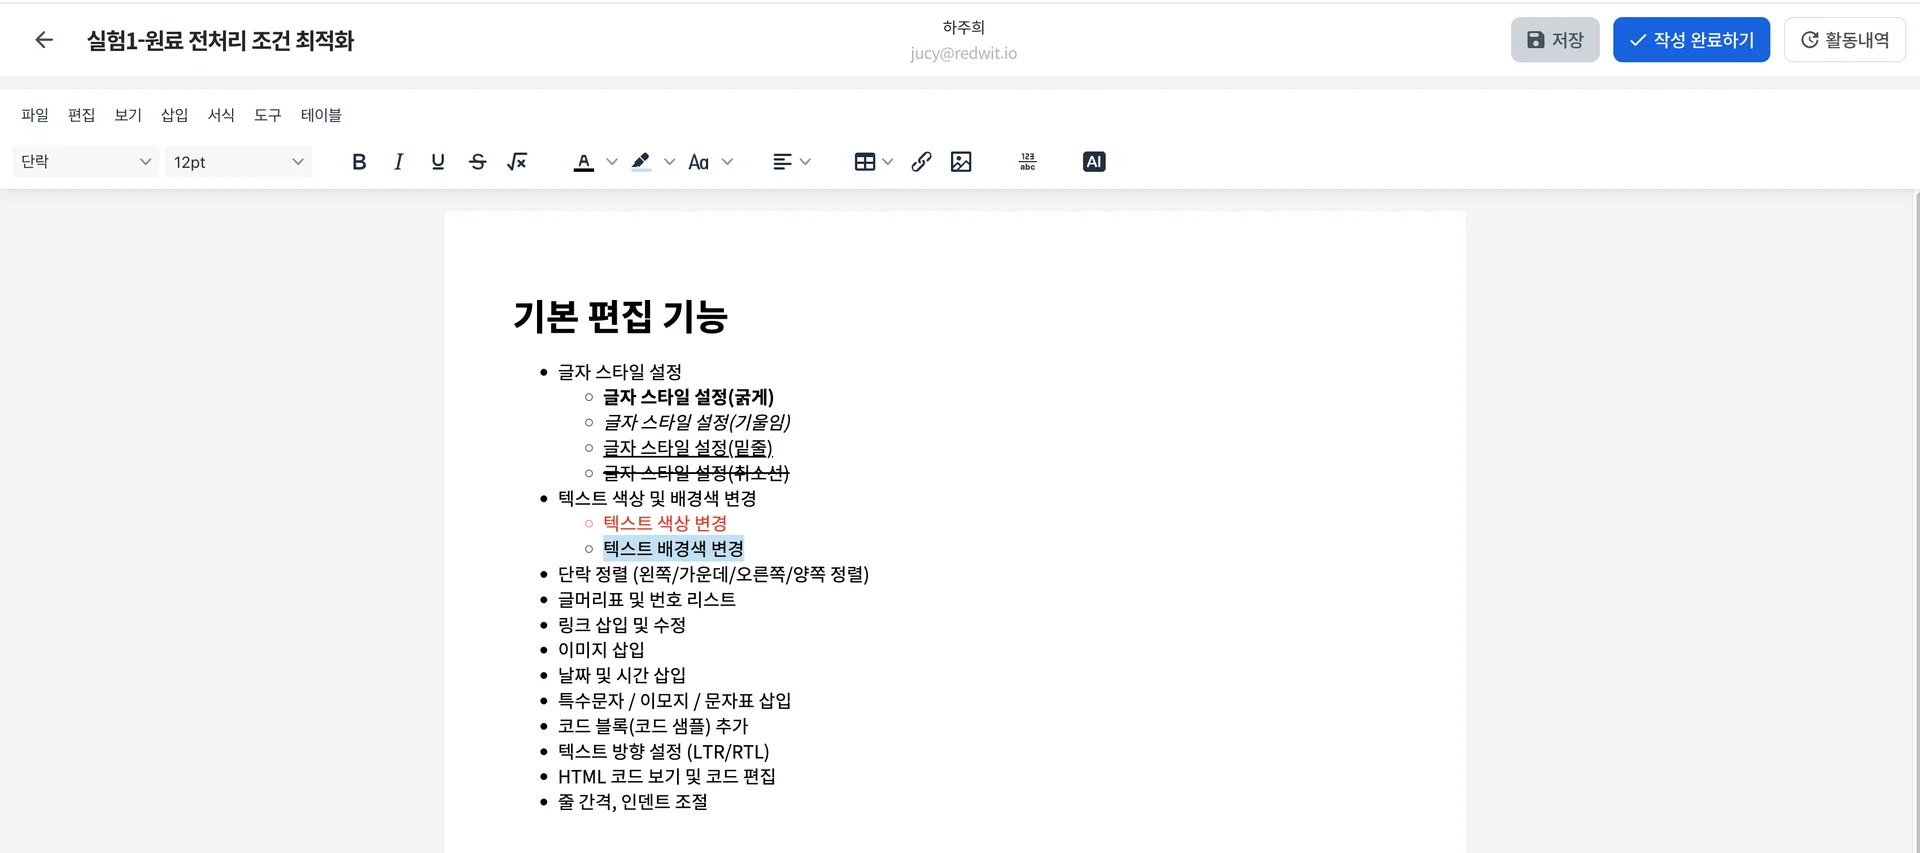1920x853 pixels.
Task: Open the AI assistant tool
Action: pyautogui.click(x=1094, y=162)
